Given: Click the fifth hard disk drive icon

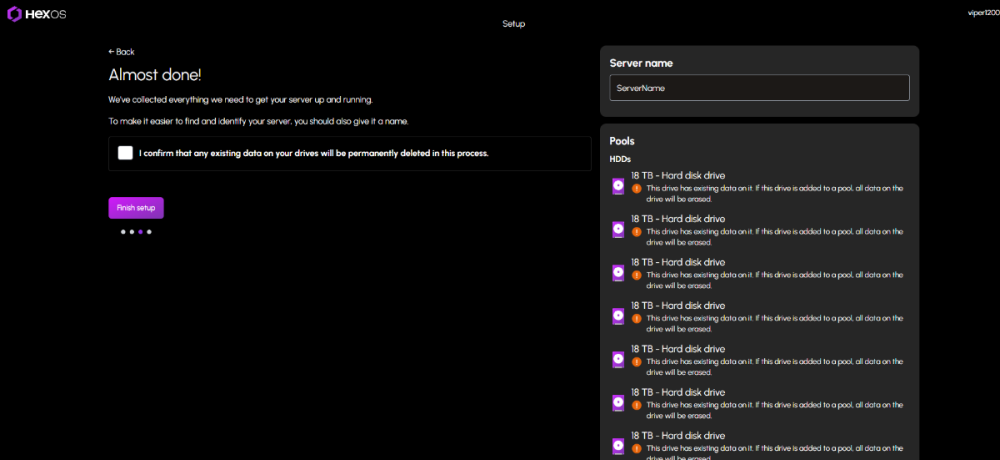Looking at the screenshot, I should pos(618,359).
